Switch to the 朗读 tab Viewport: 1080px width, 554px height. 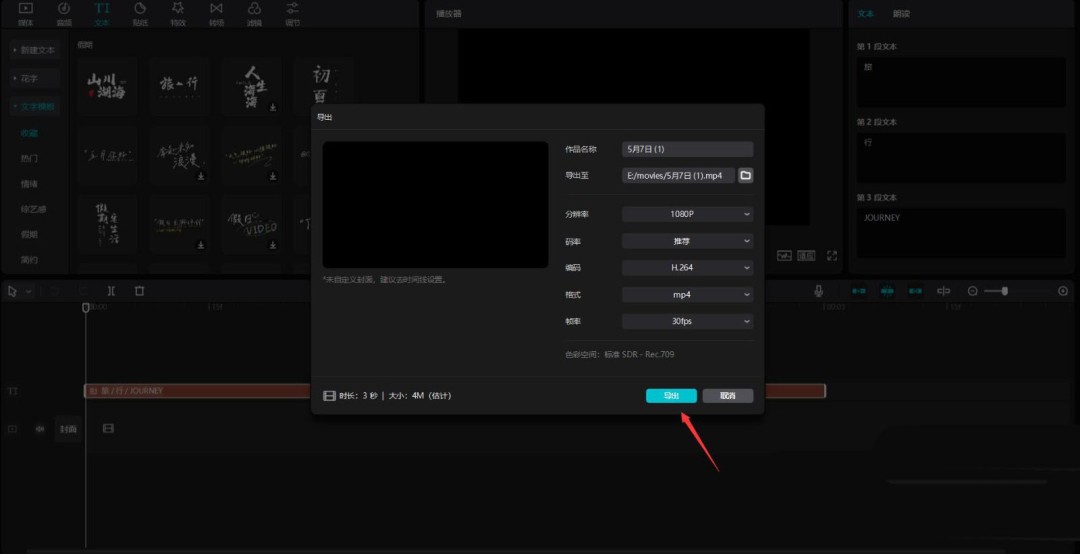pos(901,14)
